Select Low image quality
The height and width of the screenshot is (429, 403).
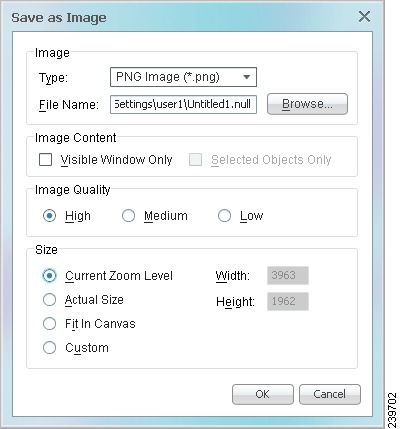coord(224,216)
